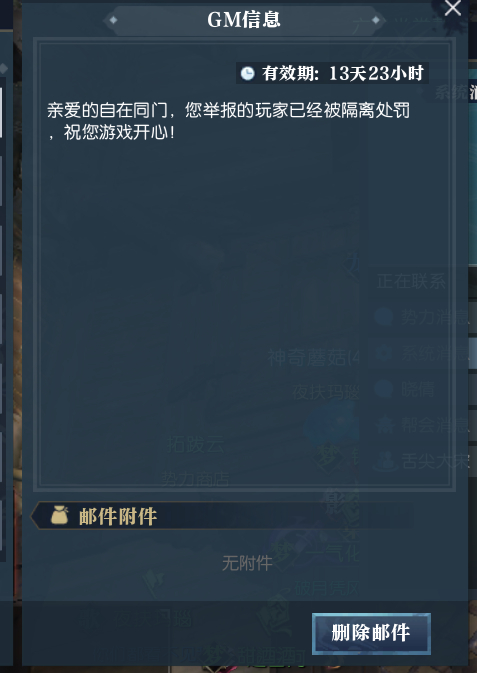Click the faded 势力消息 chat bubble icon

tap(383, 317)
